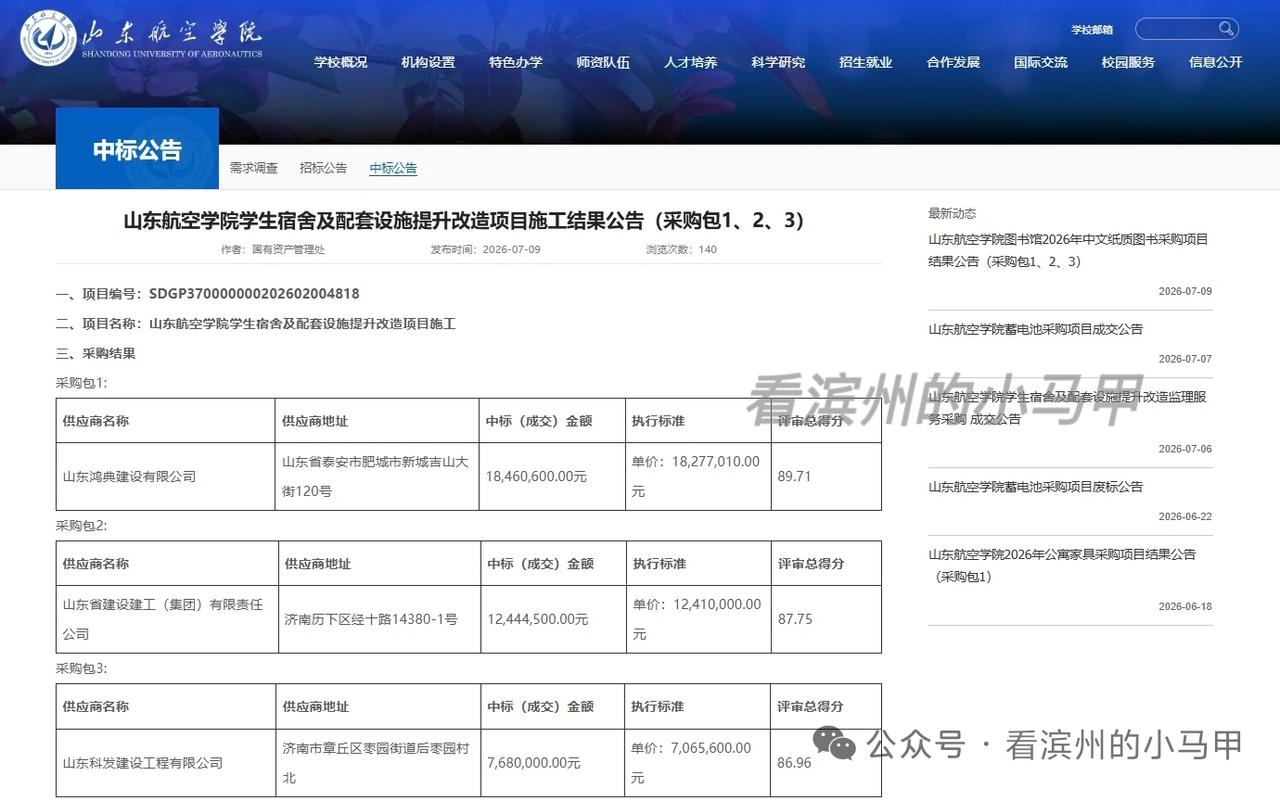Click supplier 山东鸿典建设有限公司 cell
This screenshot has width=1280, height=801.
coord(165,476)
